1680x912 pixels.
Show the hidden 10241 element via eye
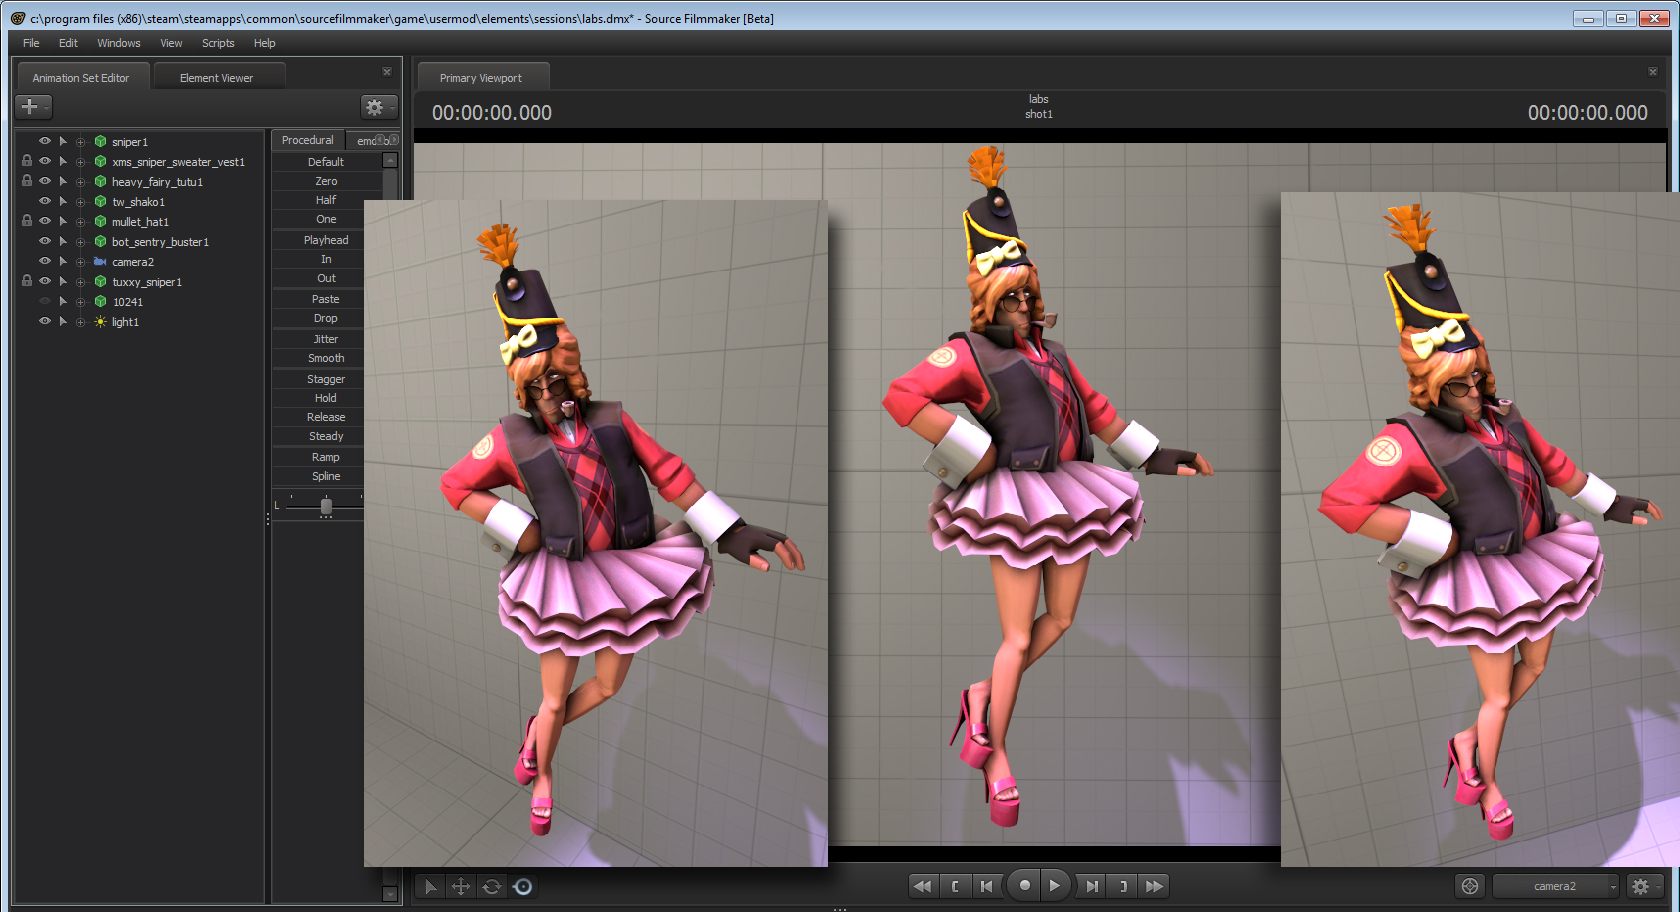click(45, 301)
